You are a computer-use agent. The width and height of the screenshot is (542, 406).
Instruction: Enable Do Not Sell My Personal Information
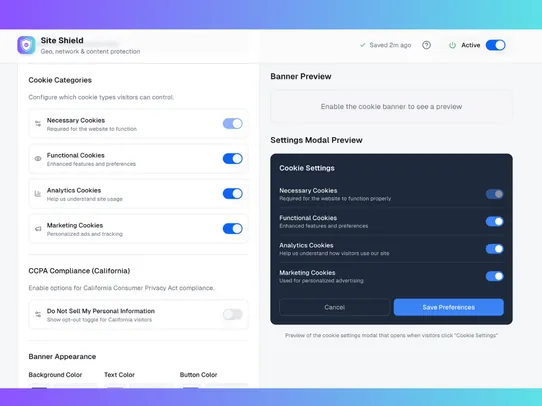click(233, 314)
